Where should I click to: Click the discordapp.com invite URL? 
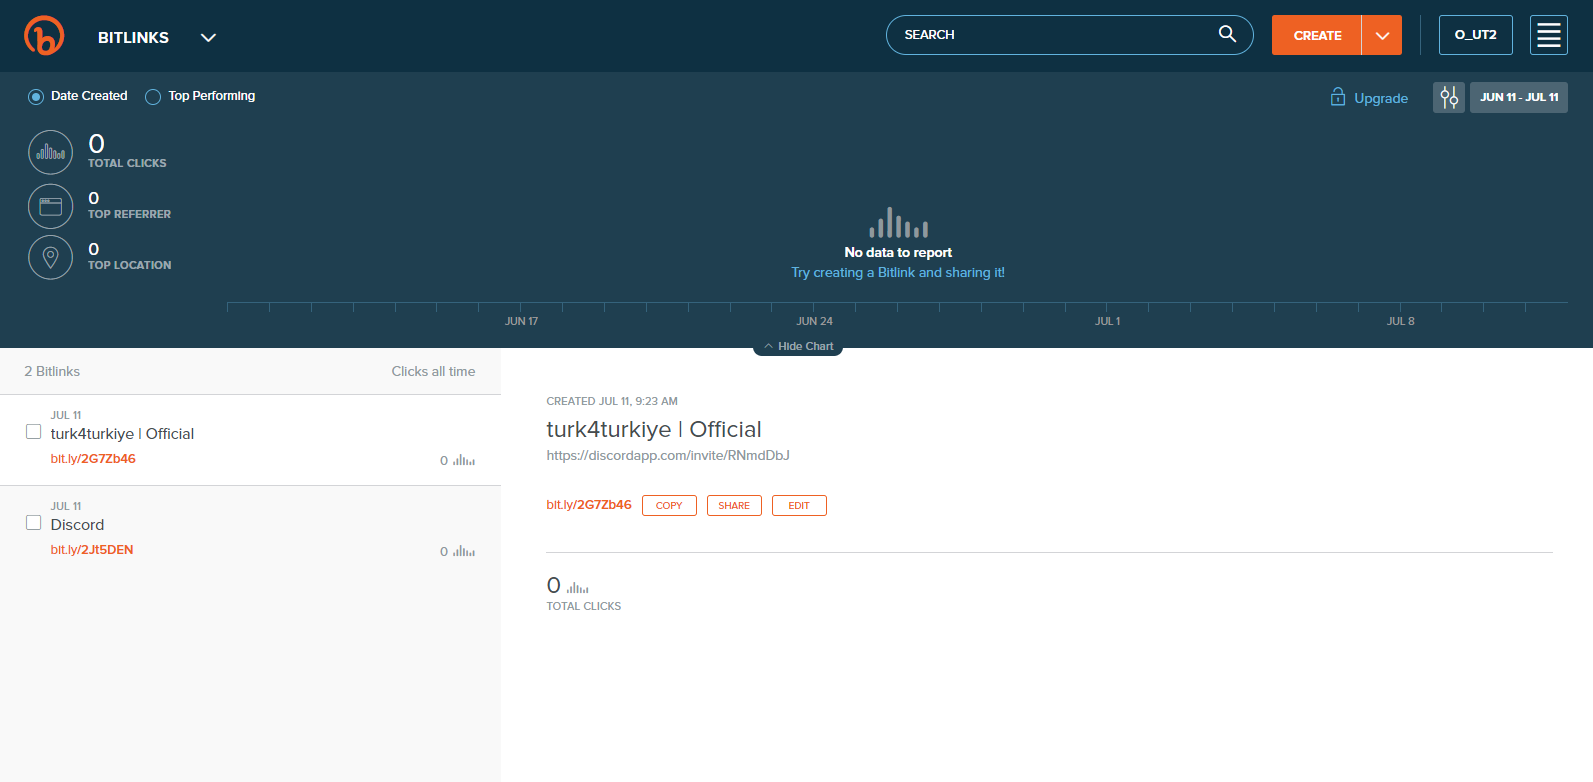click(x=668, y=456)
